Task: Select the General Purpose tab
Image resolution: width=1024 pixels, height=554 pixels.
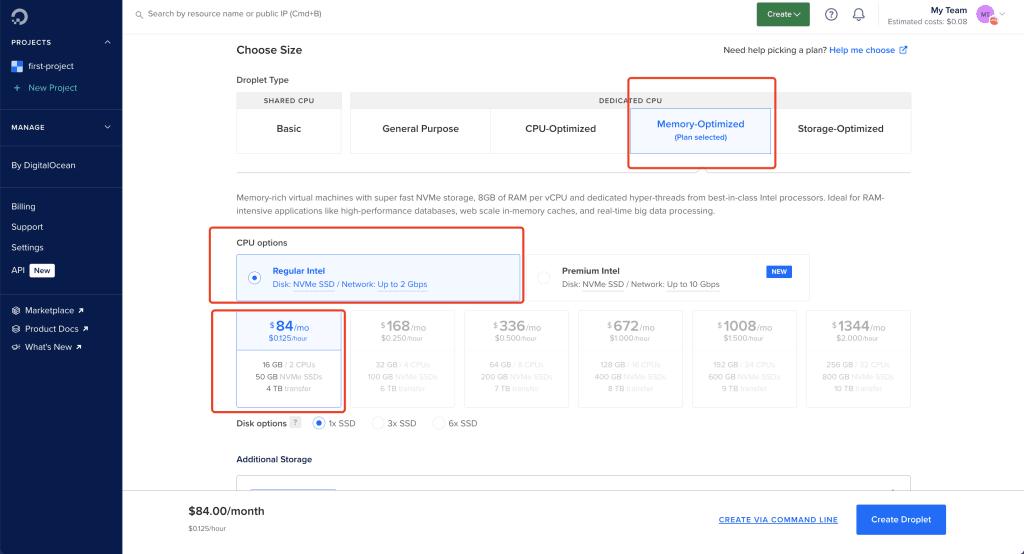Action: point(421,131)
